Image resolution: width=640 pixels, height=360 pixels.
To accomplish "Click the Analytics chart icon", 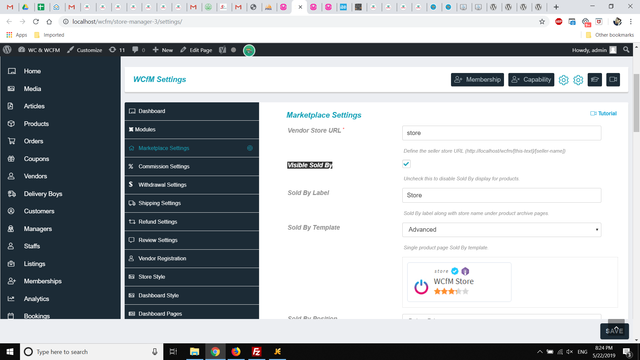I will pyautogui.click(x=11, y=299).
